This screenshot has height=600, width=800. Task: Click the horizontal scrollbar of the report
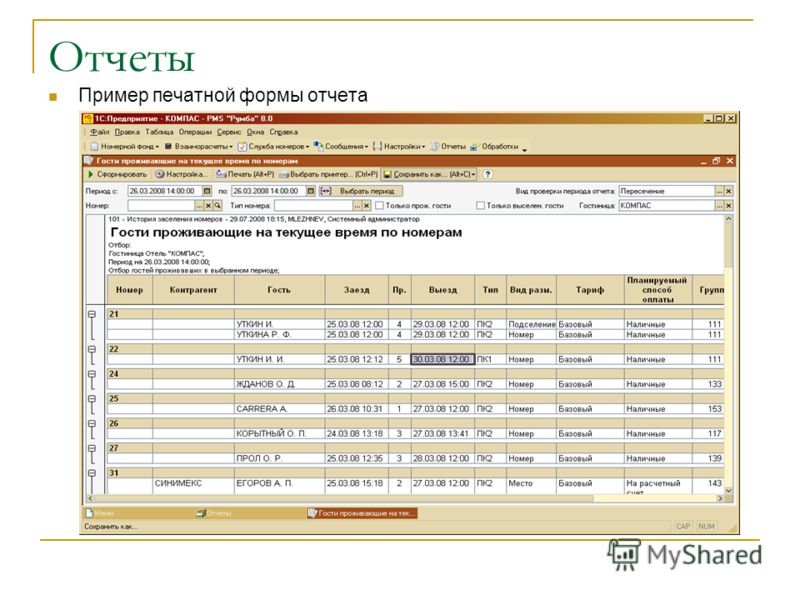(x=406, y=498)
